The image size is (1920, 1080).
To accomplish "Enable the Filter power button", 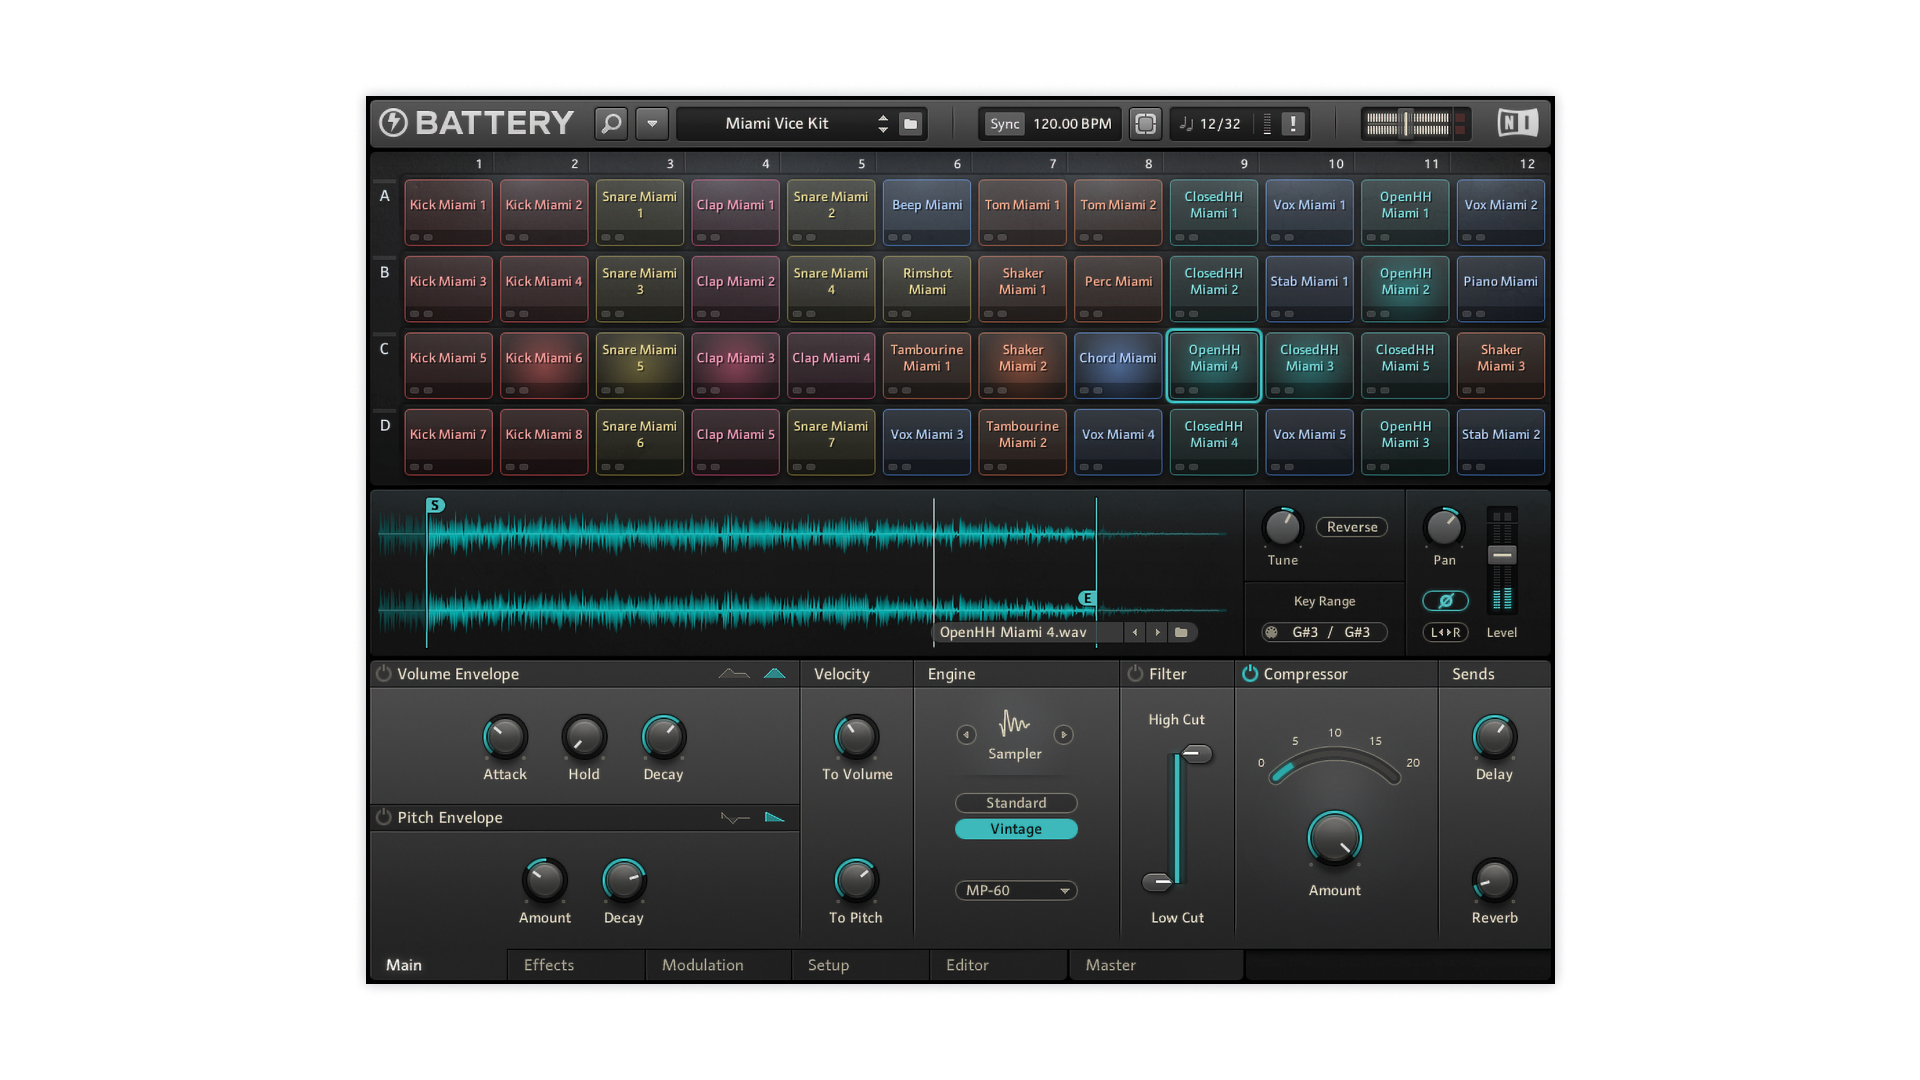I will pyautogui.click(x=1135, y=674).
